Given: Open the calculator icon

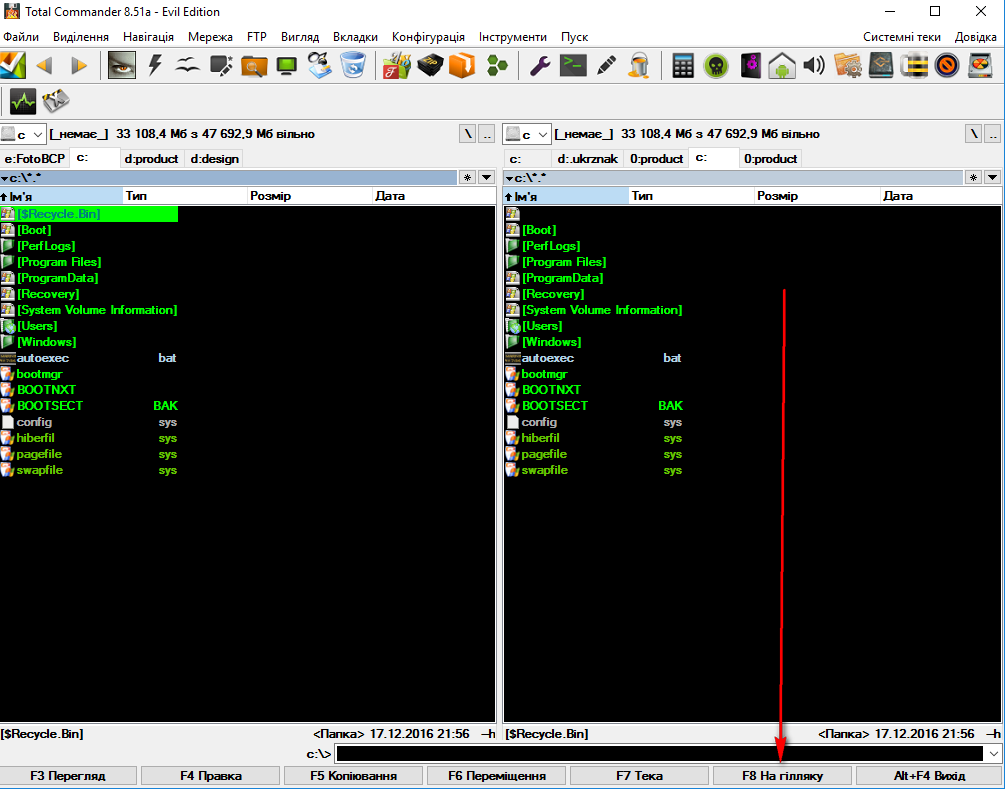Looking at the screenshot, I should (683, 65).
